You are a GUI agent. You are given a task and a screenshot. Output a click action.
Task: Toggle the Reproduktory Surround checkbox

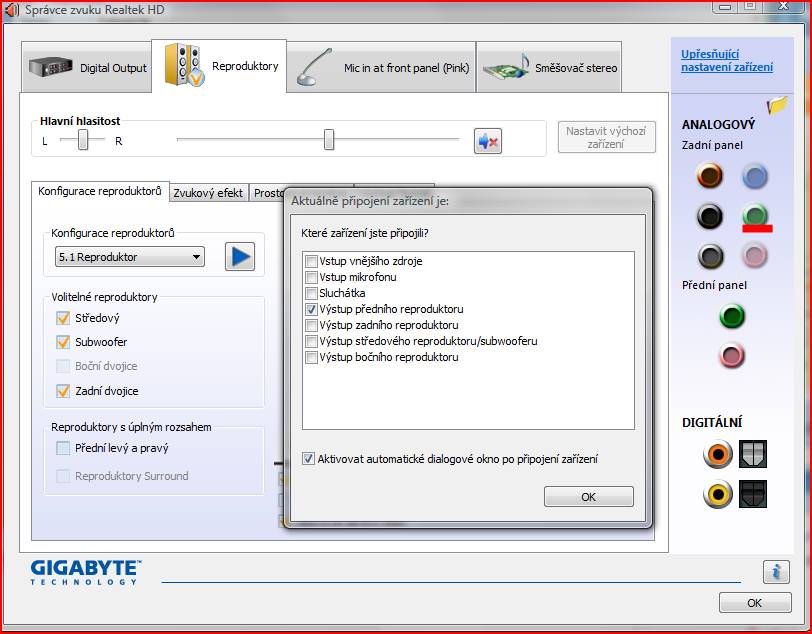click(x=63, y=476)
